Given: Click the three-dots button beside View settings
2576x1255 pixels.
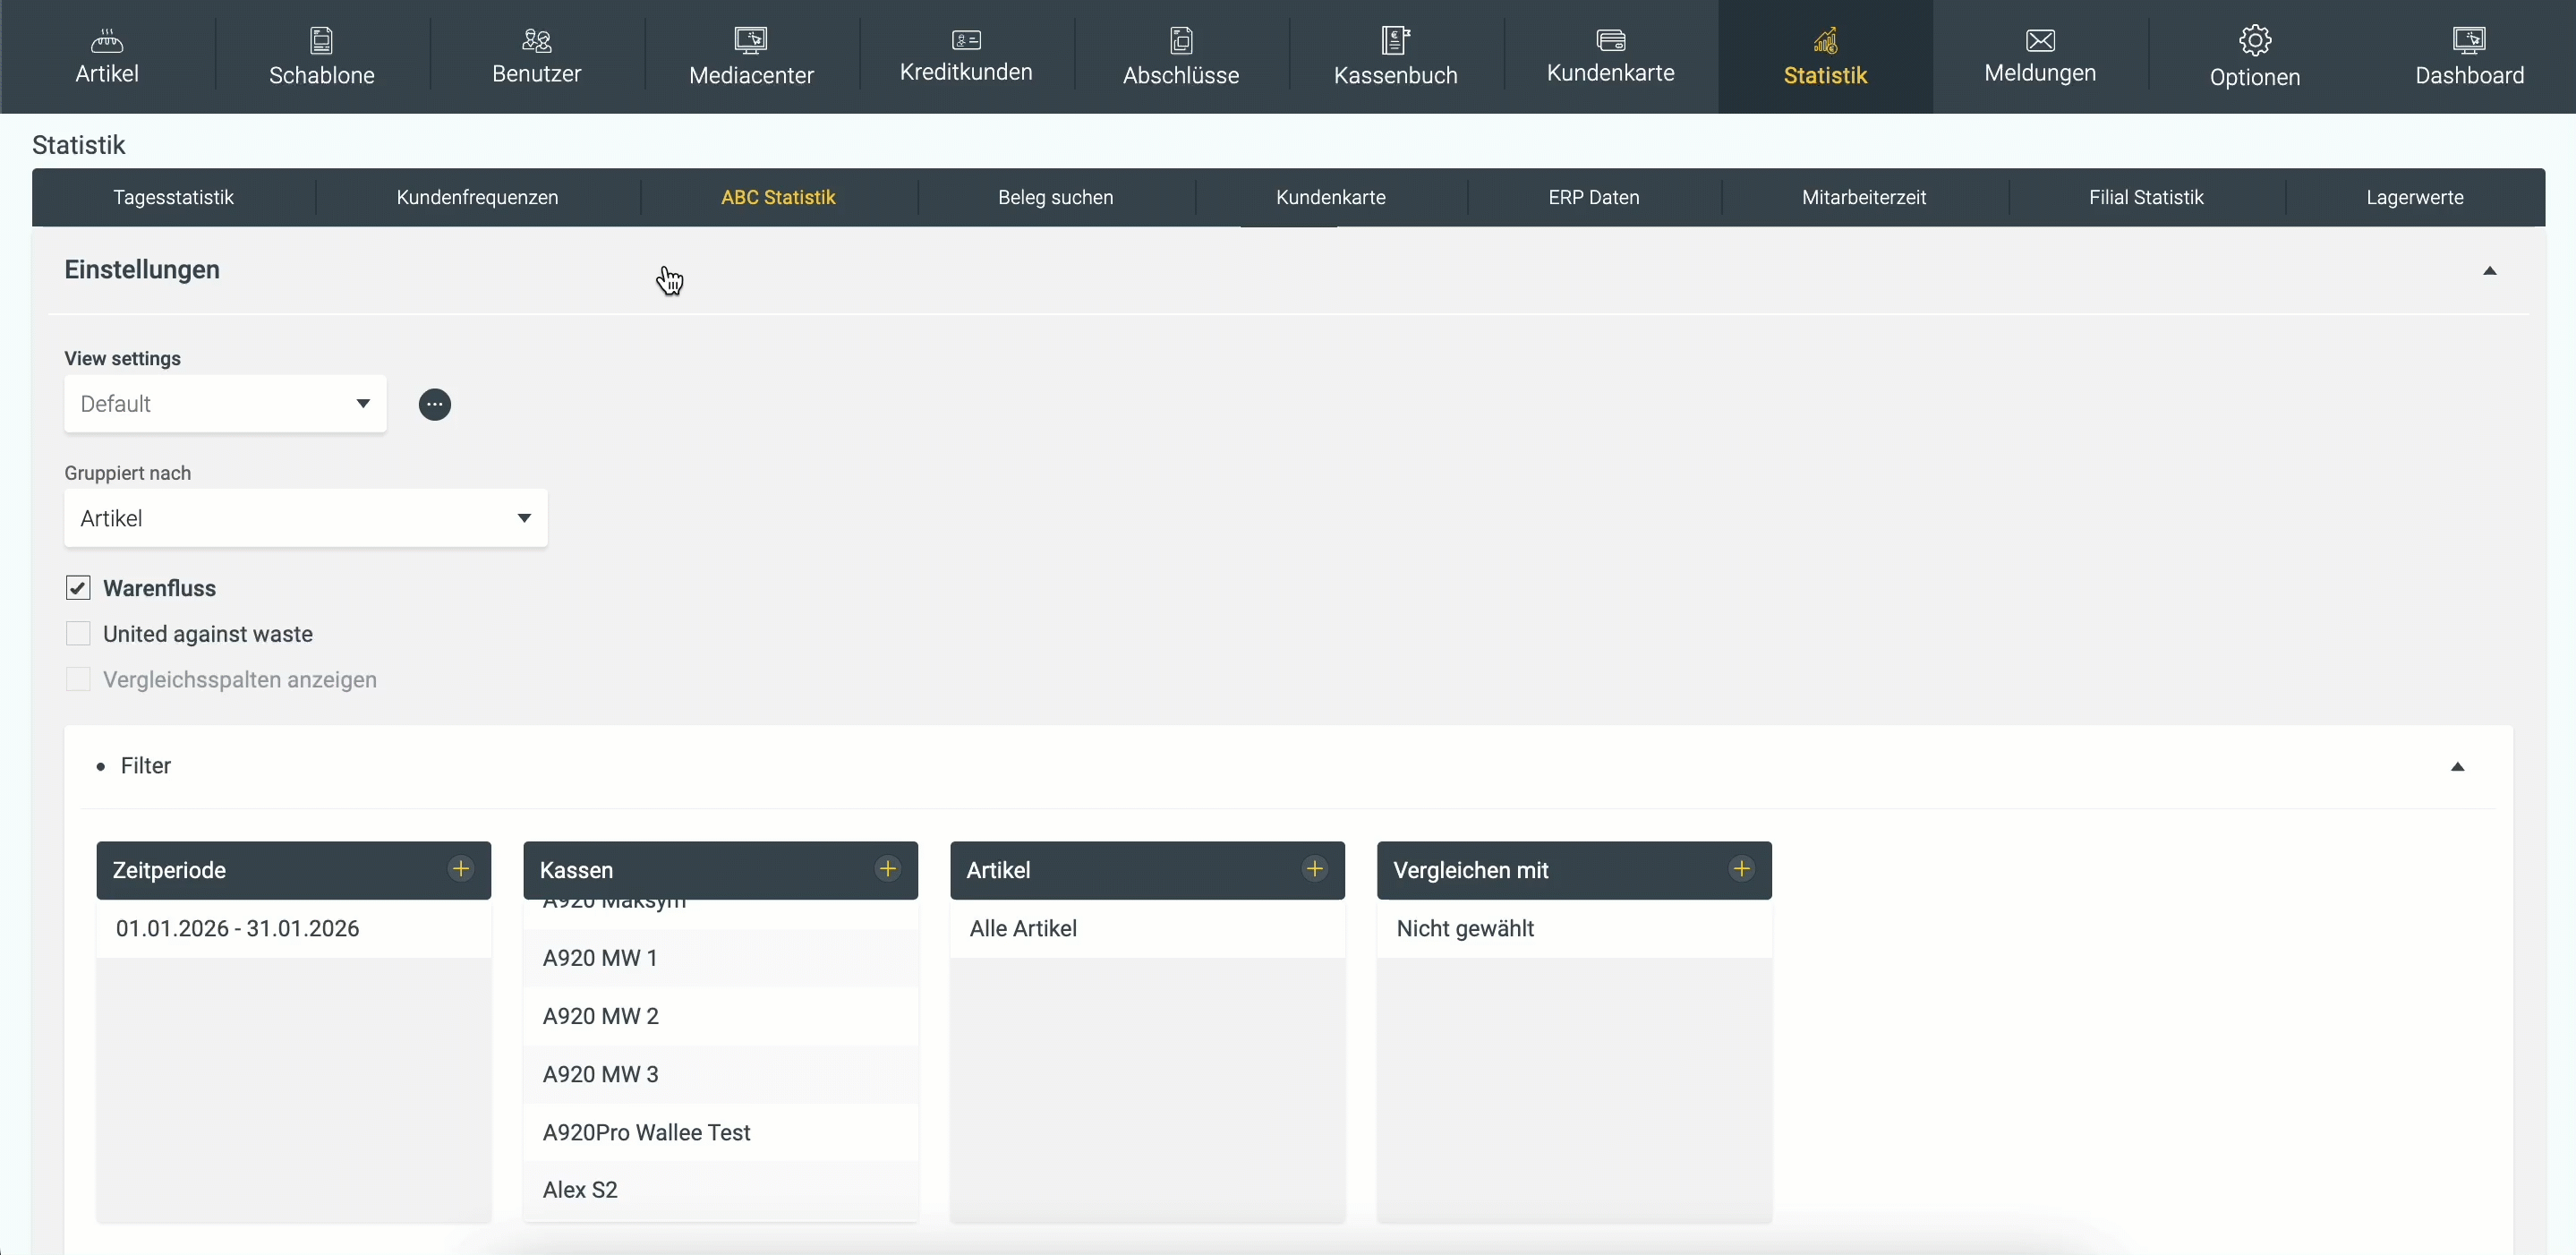Looking at the screenshot, I should [x=434, y=405].
